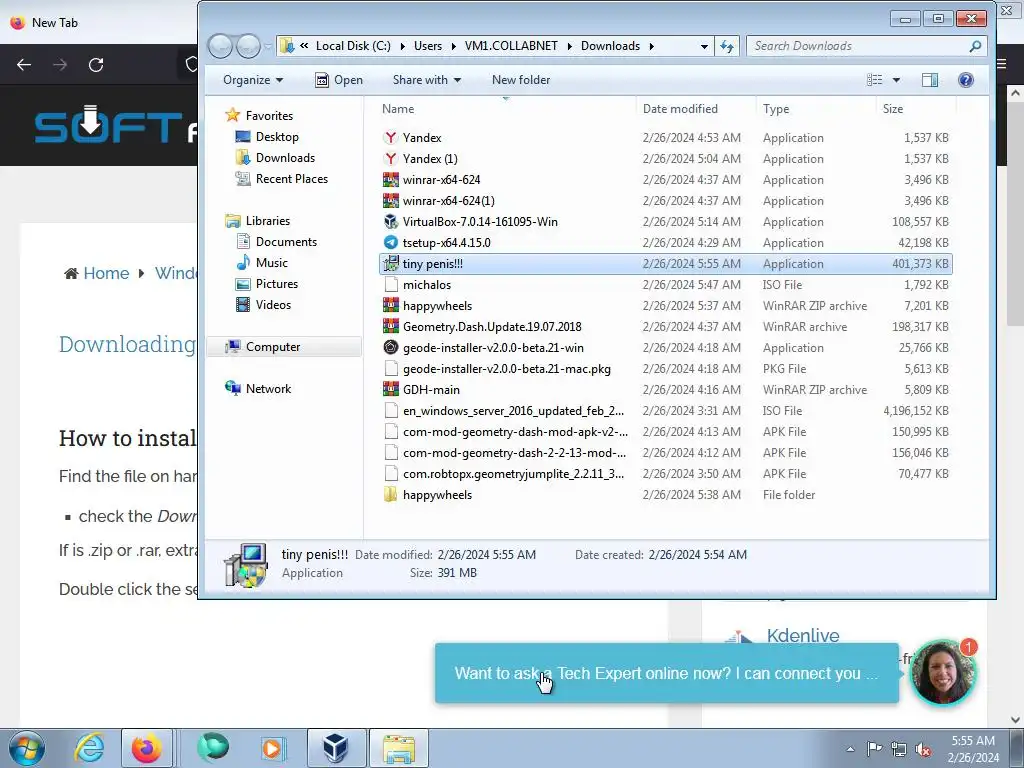
Task: Select Desktop in Favorites
Action: [x=277, y=136]
